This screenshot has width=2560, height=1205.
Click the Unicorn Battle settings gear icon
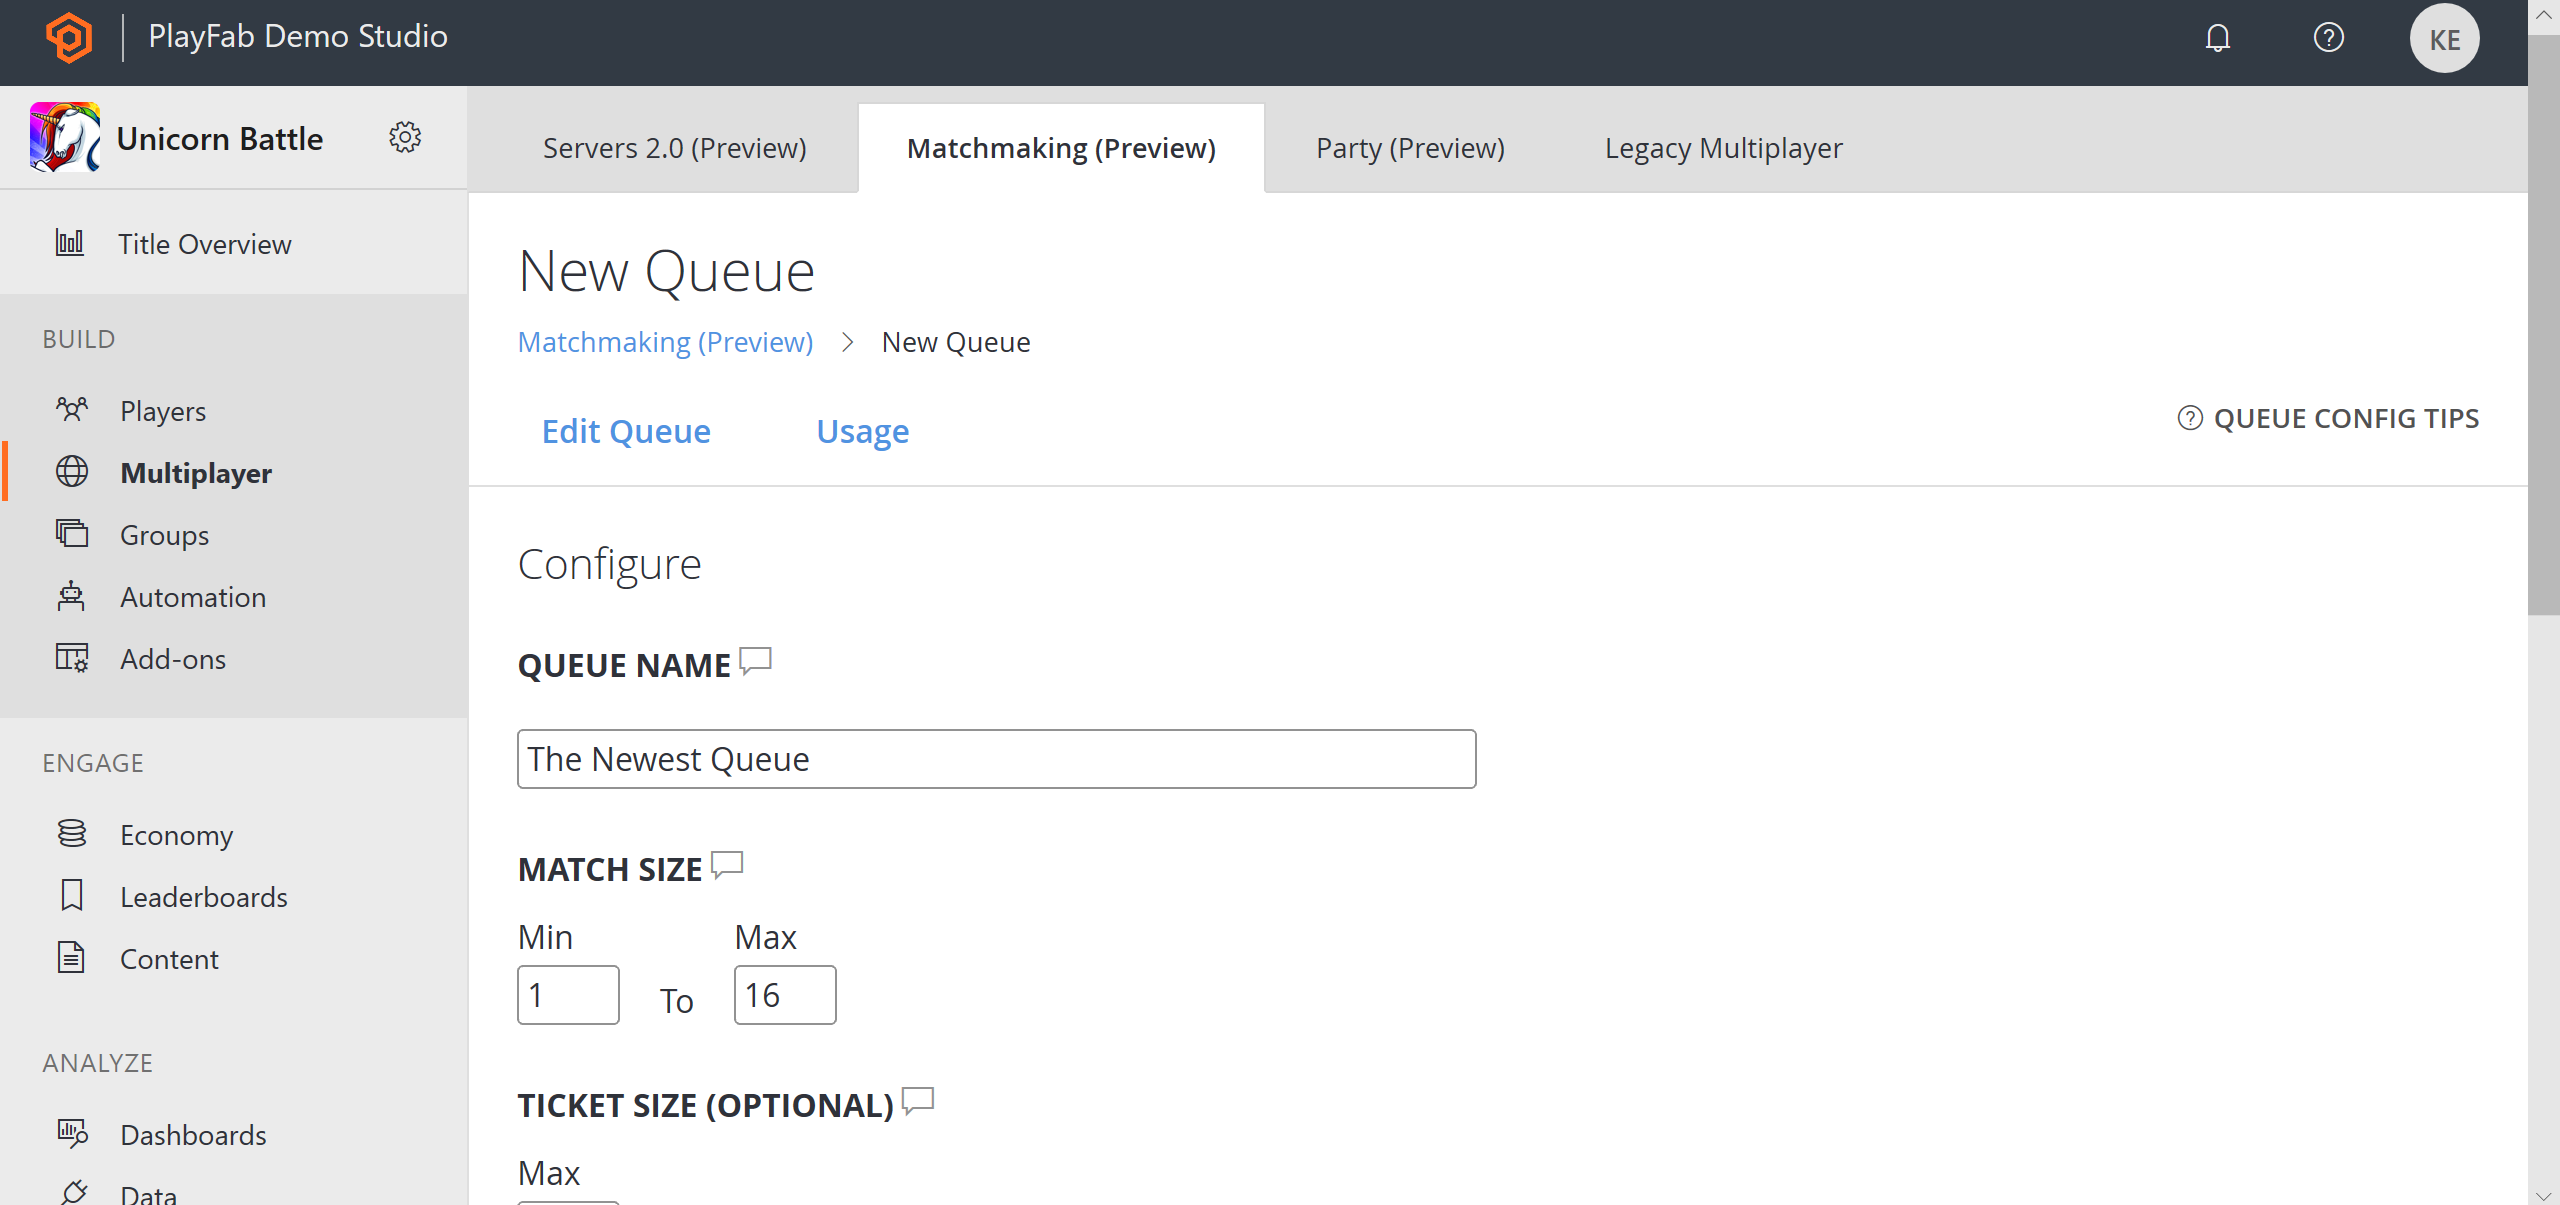[405, 137]
